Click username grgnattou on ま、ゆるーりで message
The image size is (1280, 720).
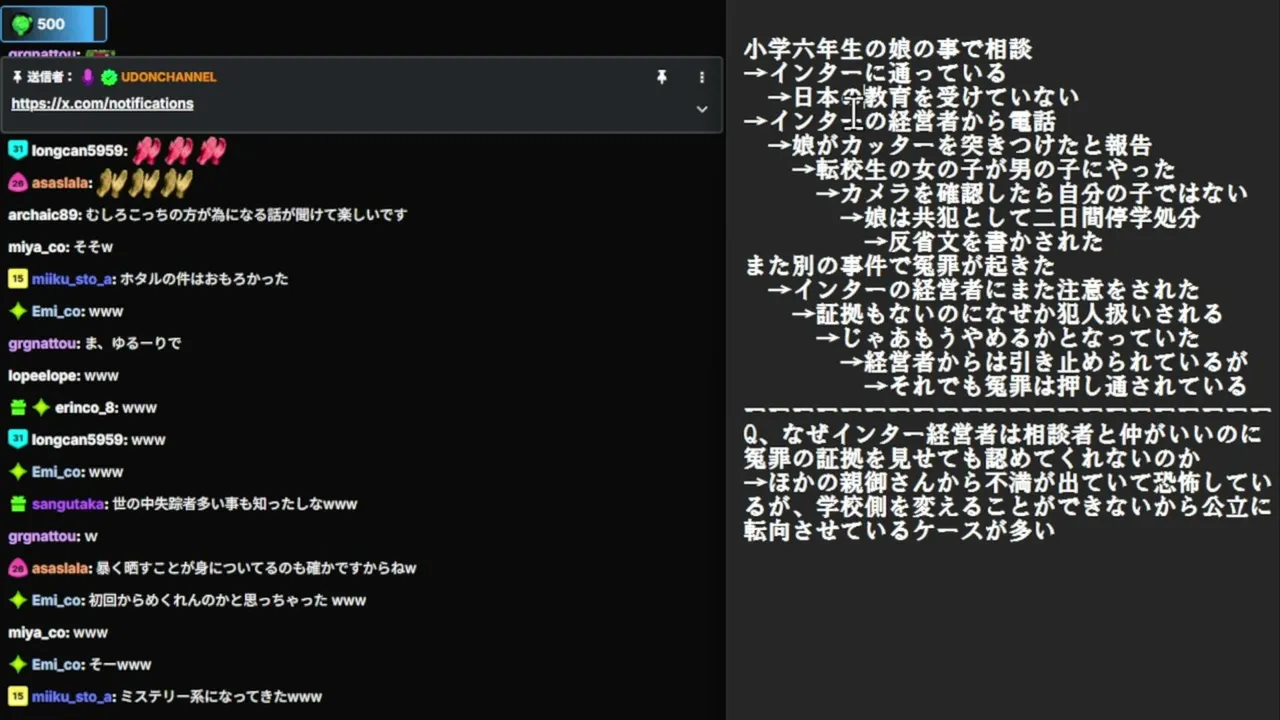(x=42, y=343)
